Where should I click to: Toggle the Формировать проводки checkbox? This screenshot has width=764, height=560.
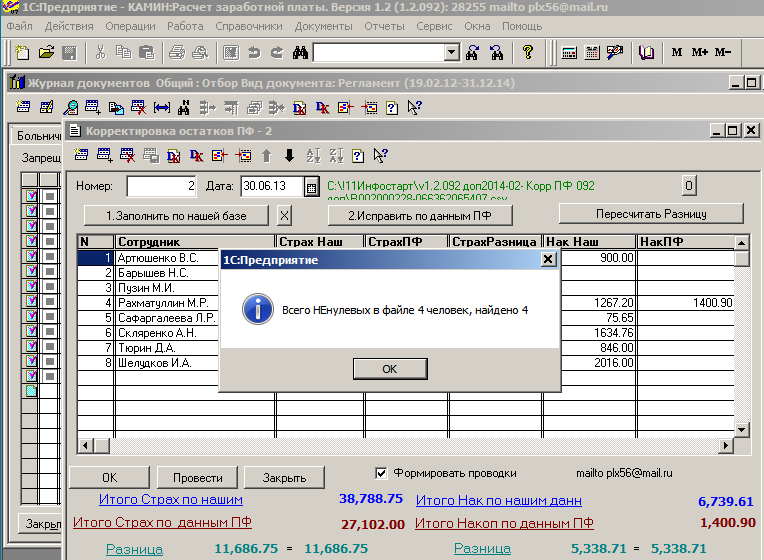click(x=382, y=473)
